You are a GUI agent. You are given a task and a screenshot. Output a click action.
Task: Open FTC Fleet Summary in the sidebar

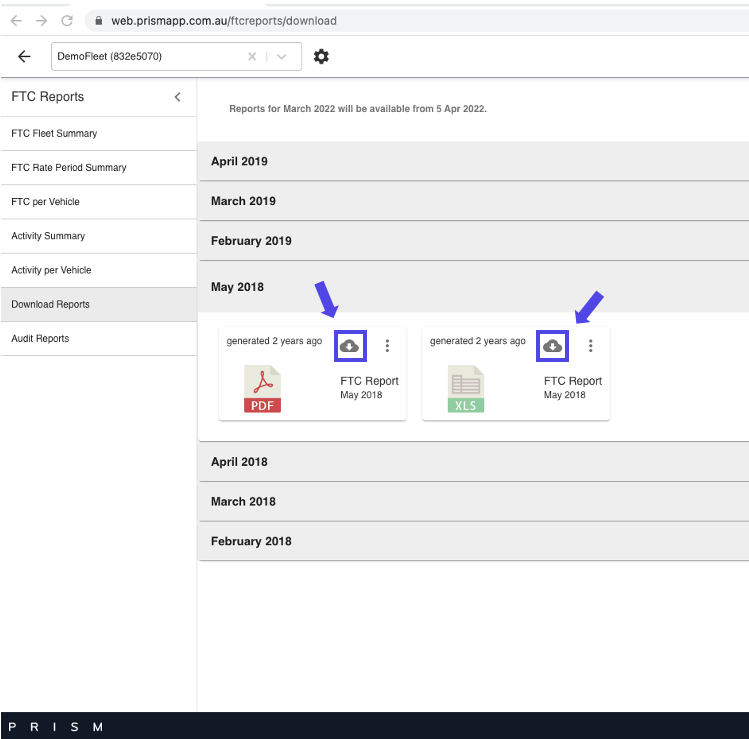(x=54, y=133)
